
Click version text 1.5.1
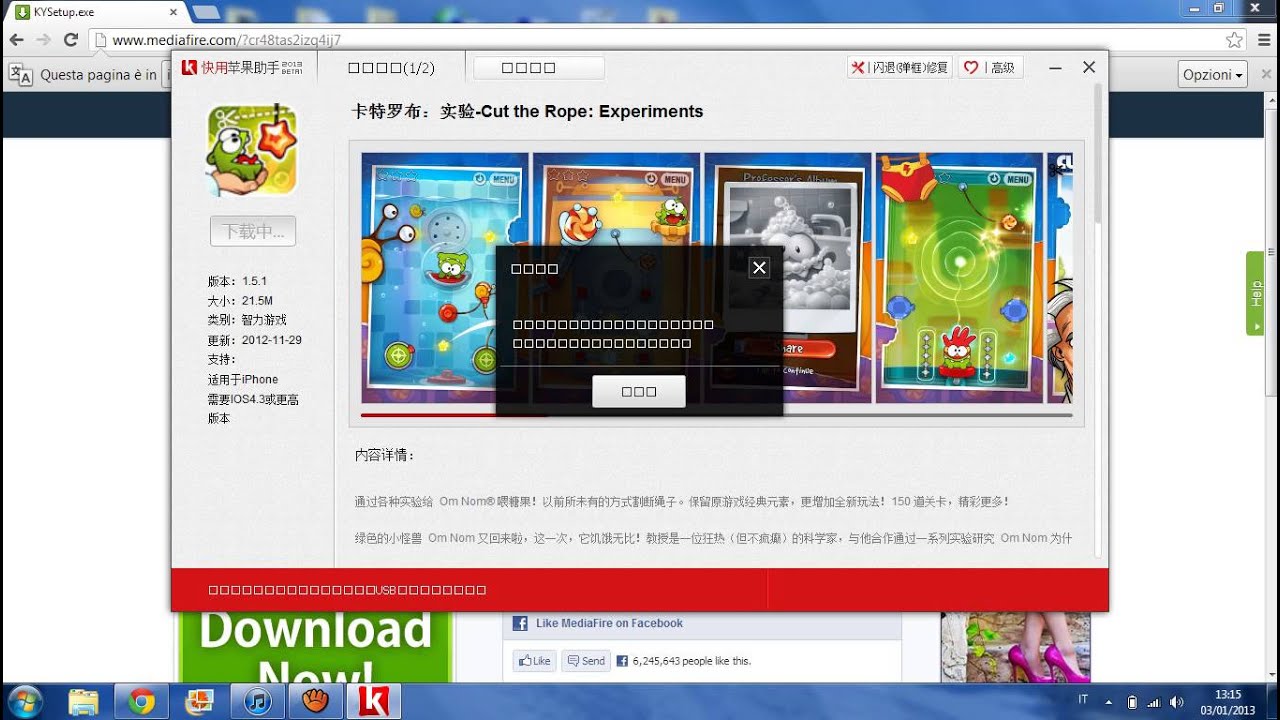254,281
